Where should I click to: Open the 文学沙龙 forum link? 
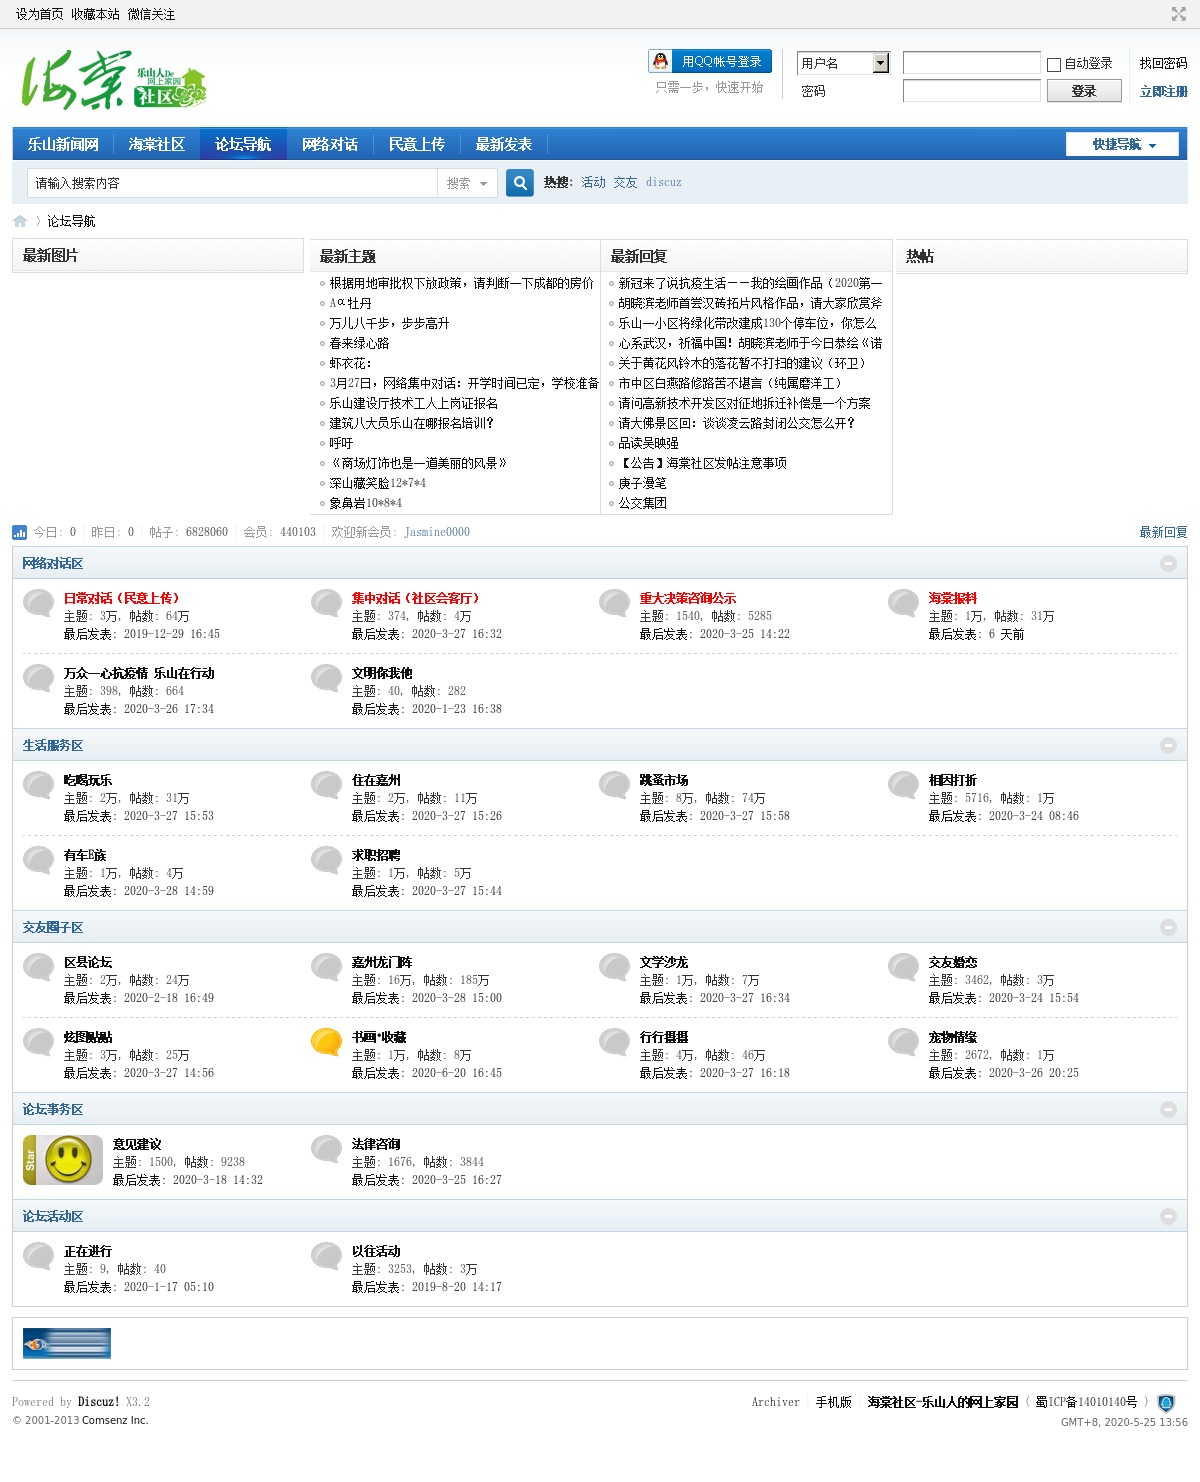[664, 962]
